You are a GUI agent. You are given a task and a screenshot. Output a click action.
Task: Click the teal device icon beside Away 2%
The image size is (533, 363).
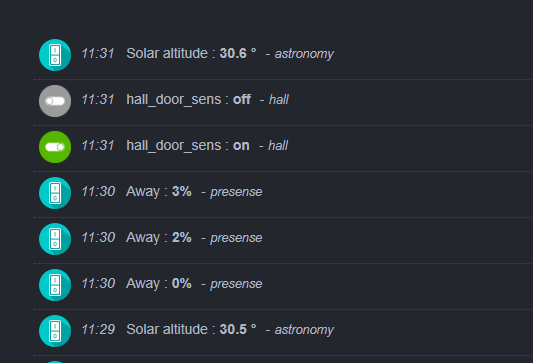click(x=55, y=239)
